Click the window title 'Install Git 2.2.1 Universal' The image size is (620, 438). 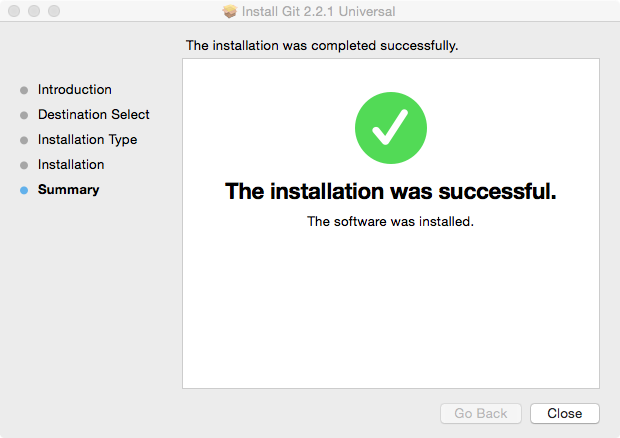(319, 12)
